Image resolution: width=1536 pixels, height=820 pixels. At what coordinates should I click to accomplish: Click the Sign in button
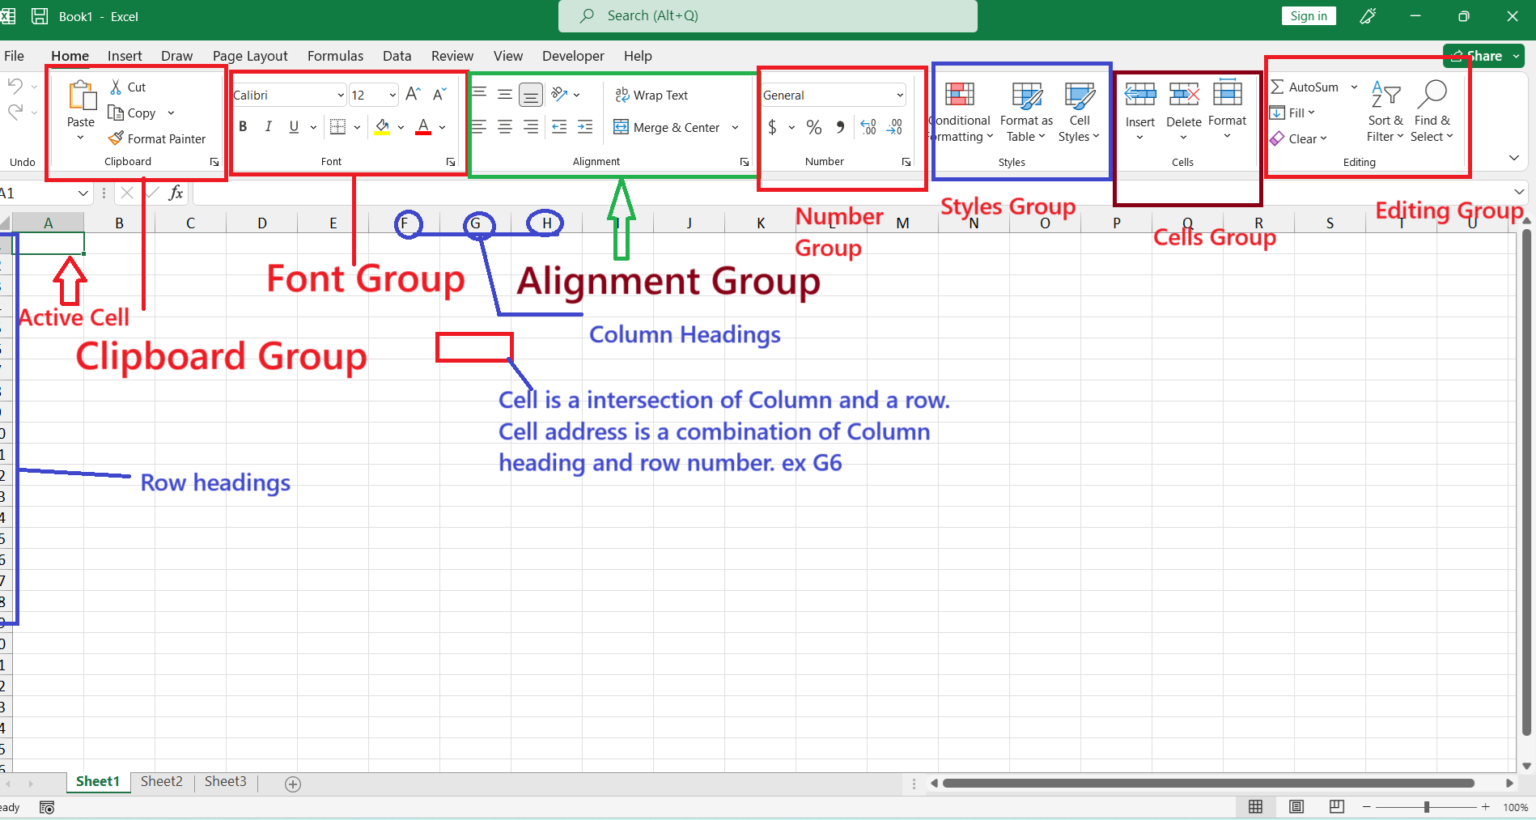tap(1308, 16)
